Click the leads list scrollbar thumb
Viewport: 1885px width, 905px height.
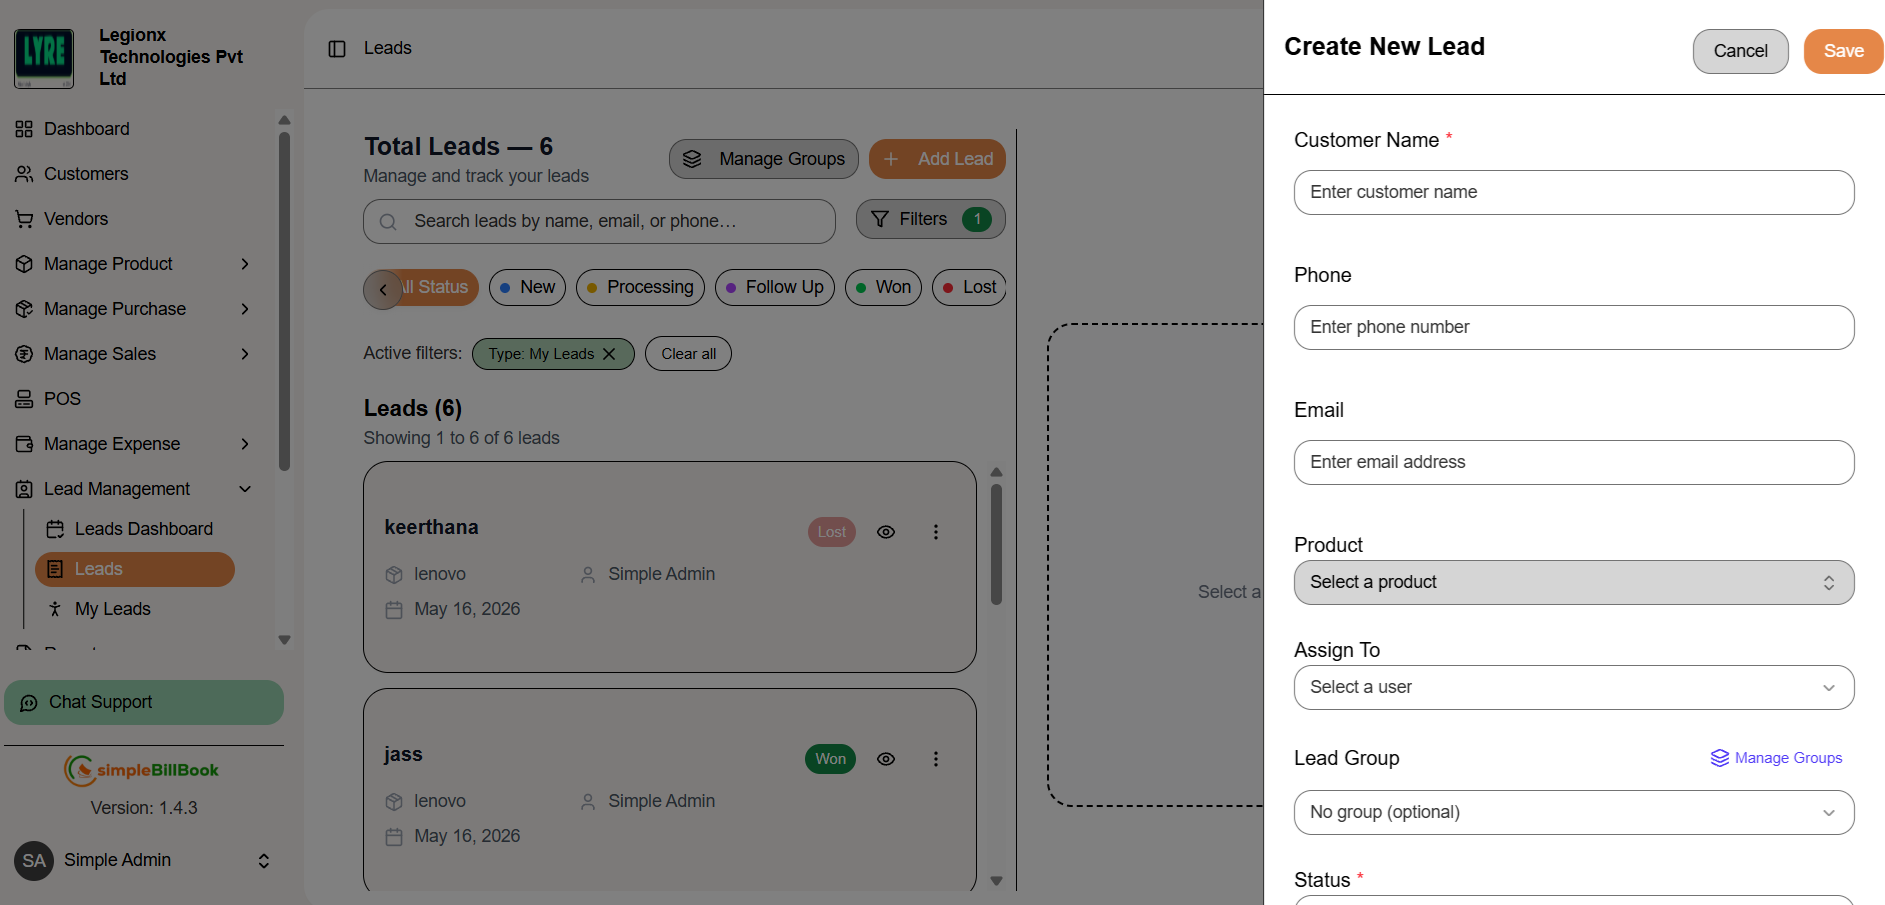click(x=996, y=545)
